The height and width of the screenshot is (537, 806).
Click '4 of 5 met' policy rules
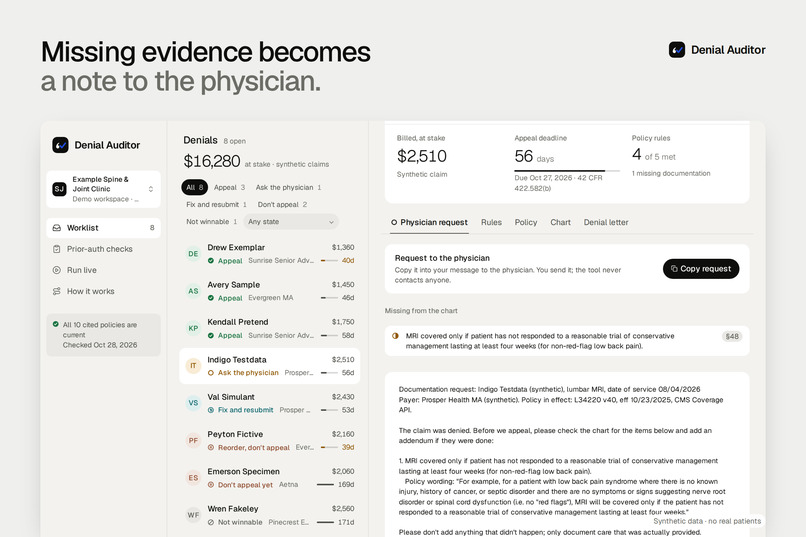tap(653, 155)
